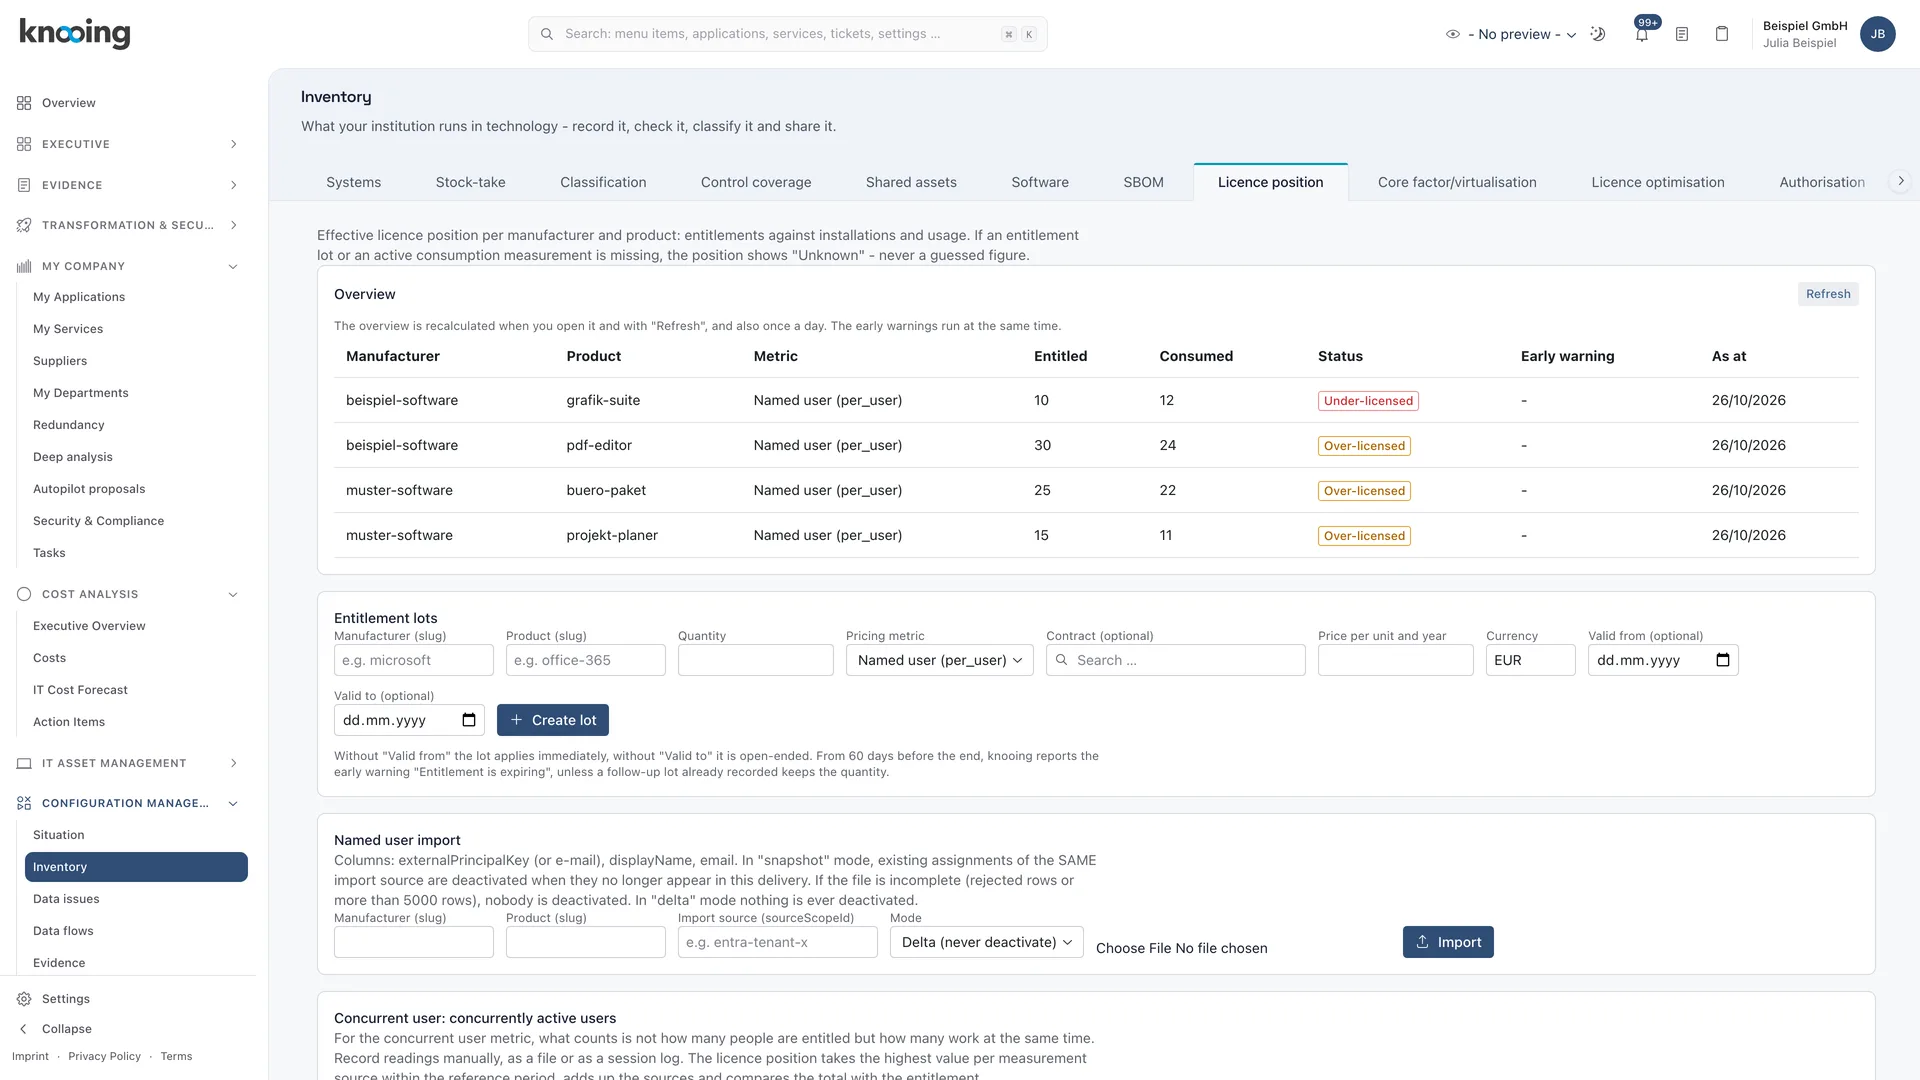Click Over-licensed badge for pdf-editor

click(1364, 446)
